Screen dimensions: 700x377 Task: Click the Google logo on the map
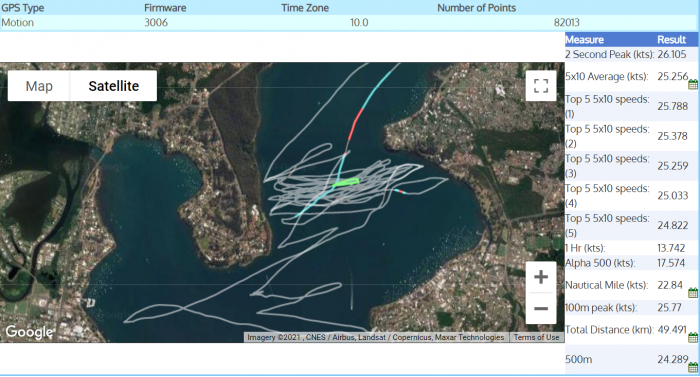click(29, 332)
